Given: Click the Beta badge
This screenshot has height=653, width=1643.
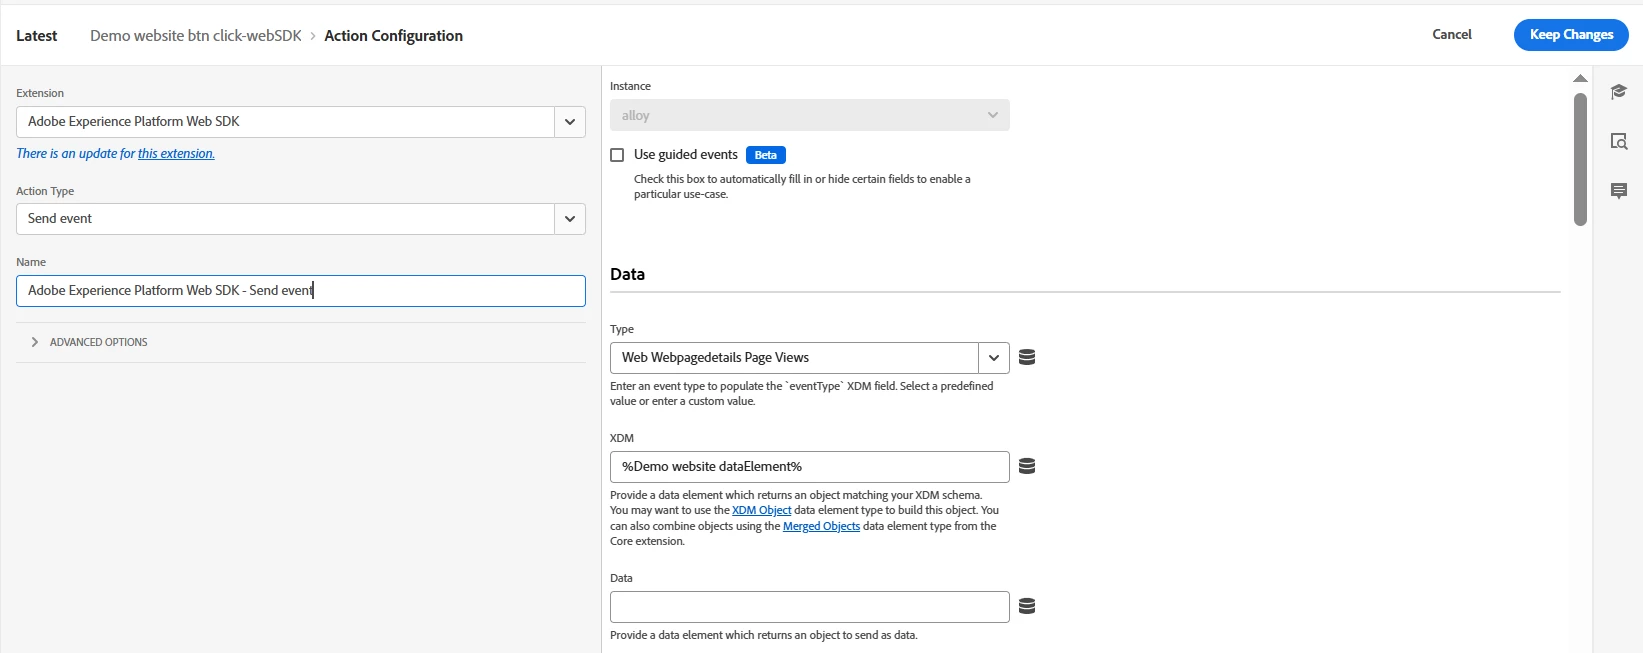Looking at the screenshot, I should (766, 155).
